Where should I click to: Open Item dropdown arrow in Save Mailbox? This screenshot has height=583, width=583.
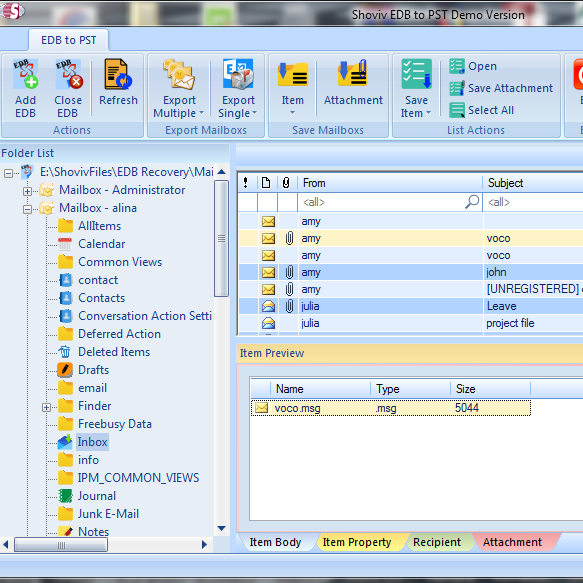292,113
